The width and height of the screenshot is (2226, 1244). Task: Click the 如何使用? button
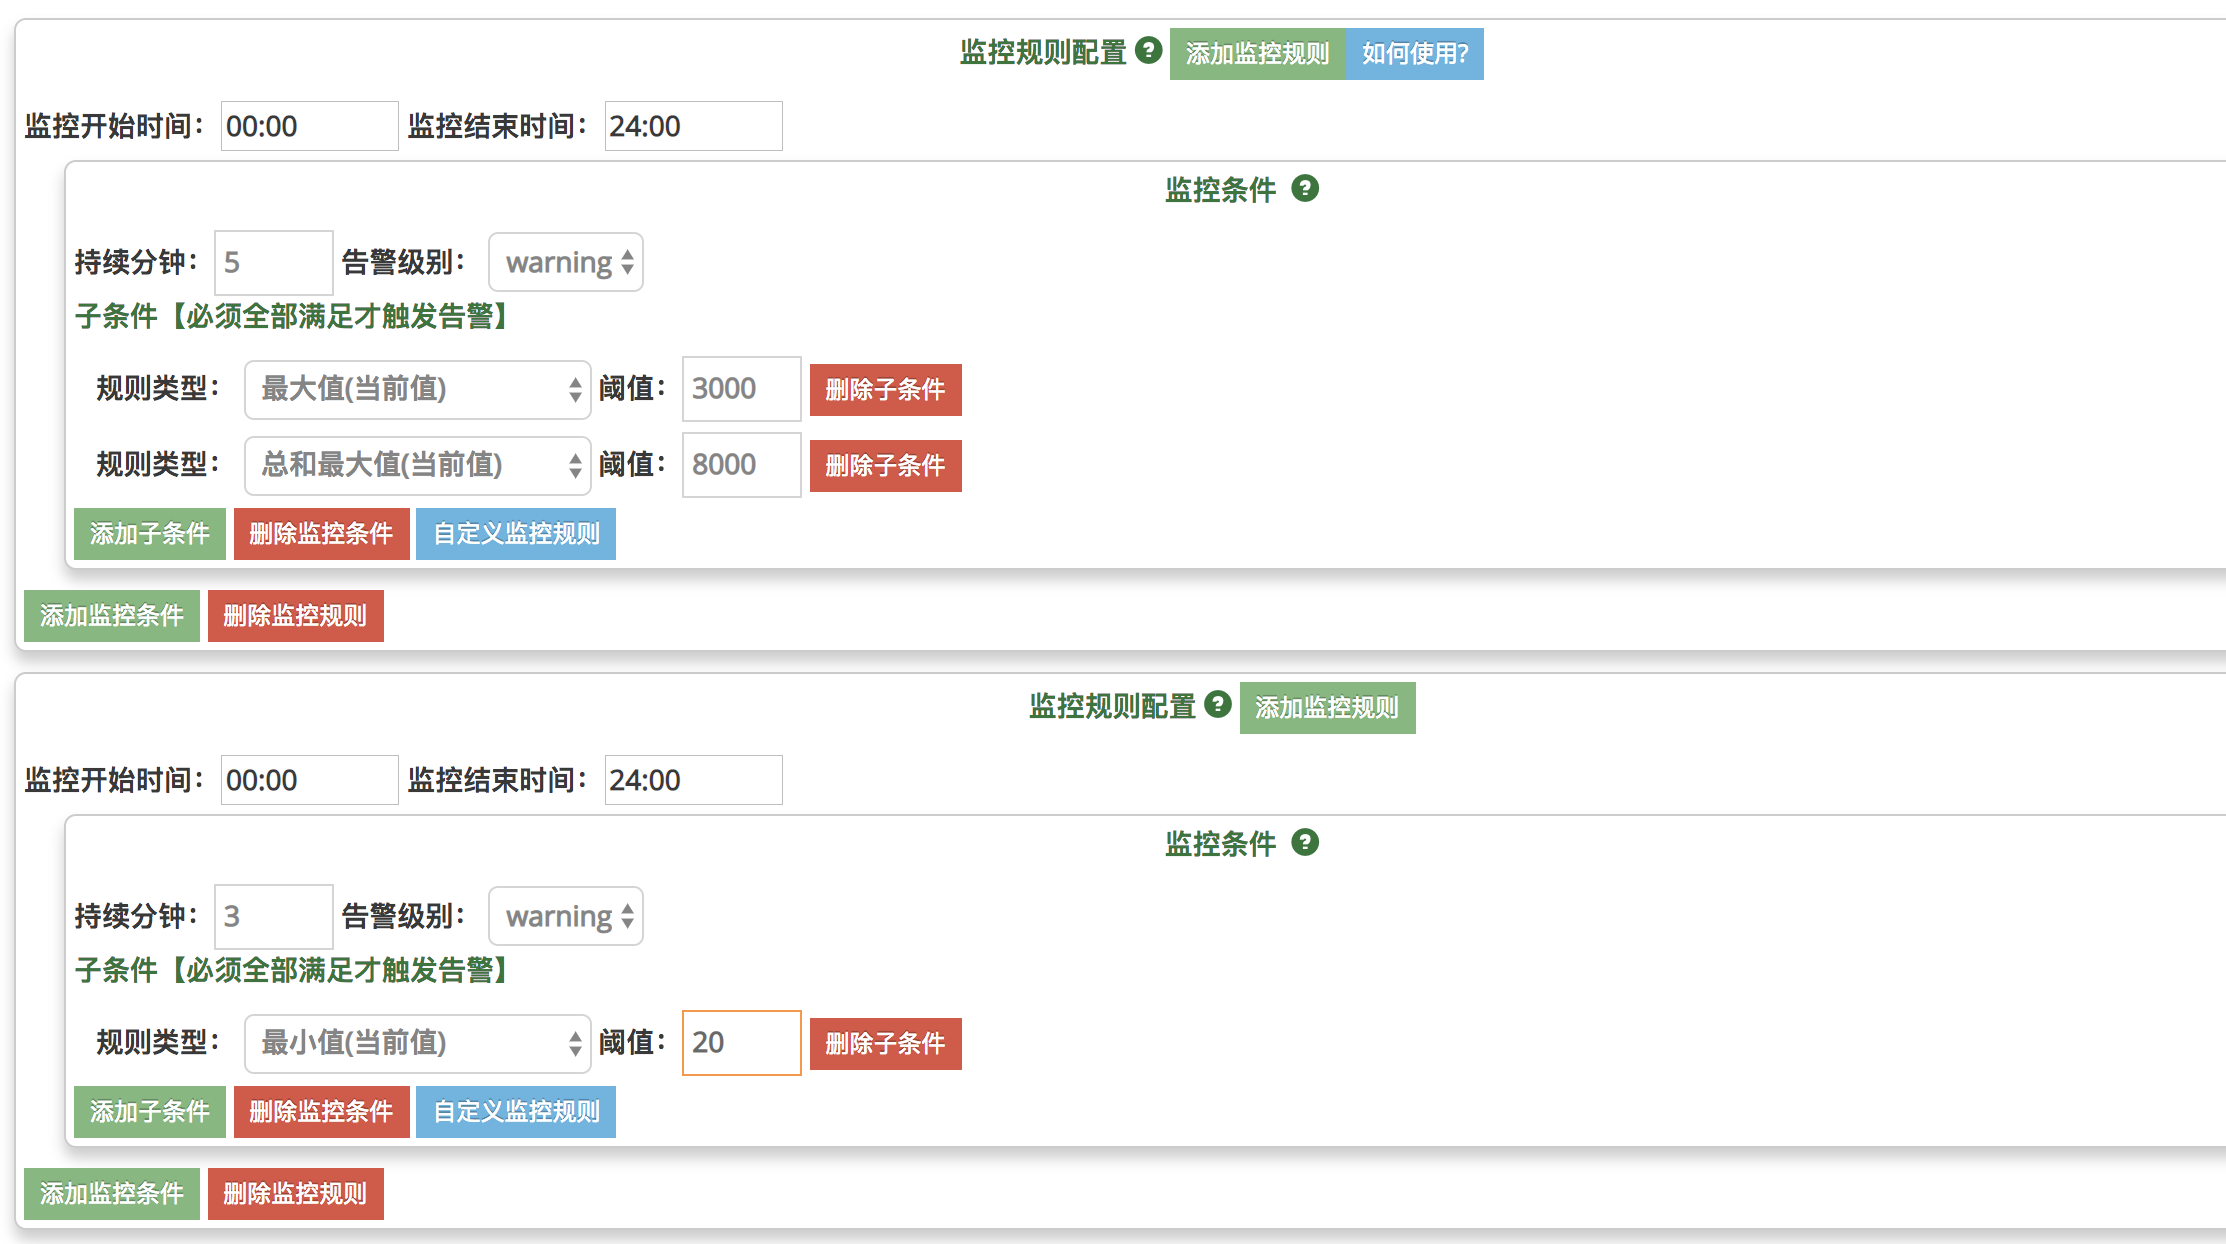pyautogui.click(x=1415, y=53)
